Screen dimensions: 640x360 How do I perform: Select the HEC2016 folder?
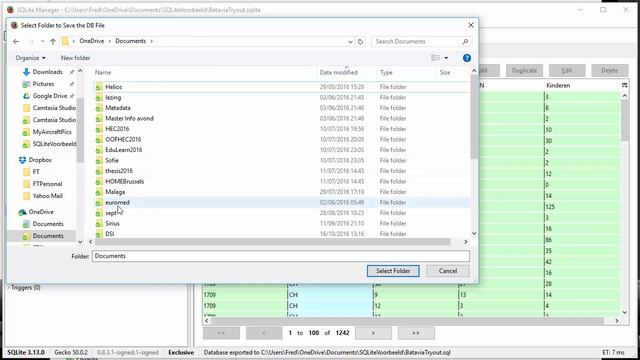[117, 129]
